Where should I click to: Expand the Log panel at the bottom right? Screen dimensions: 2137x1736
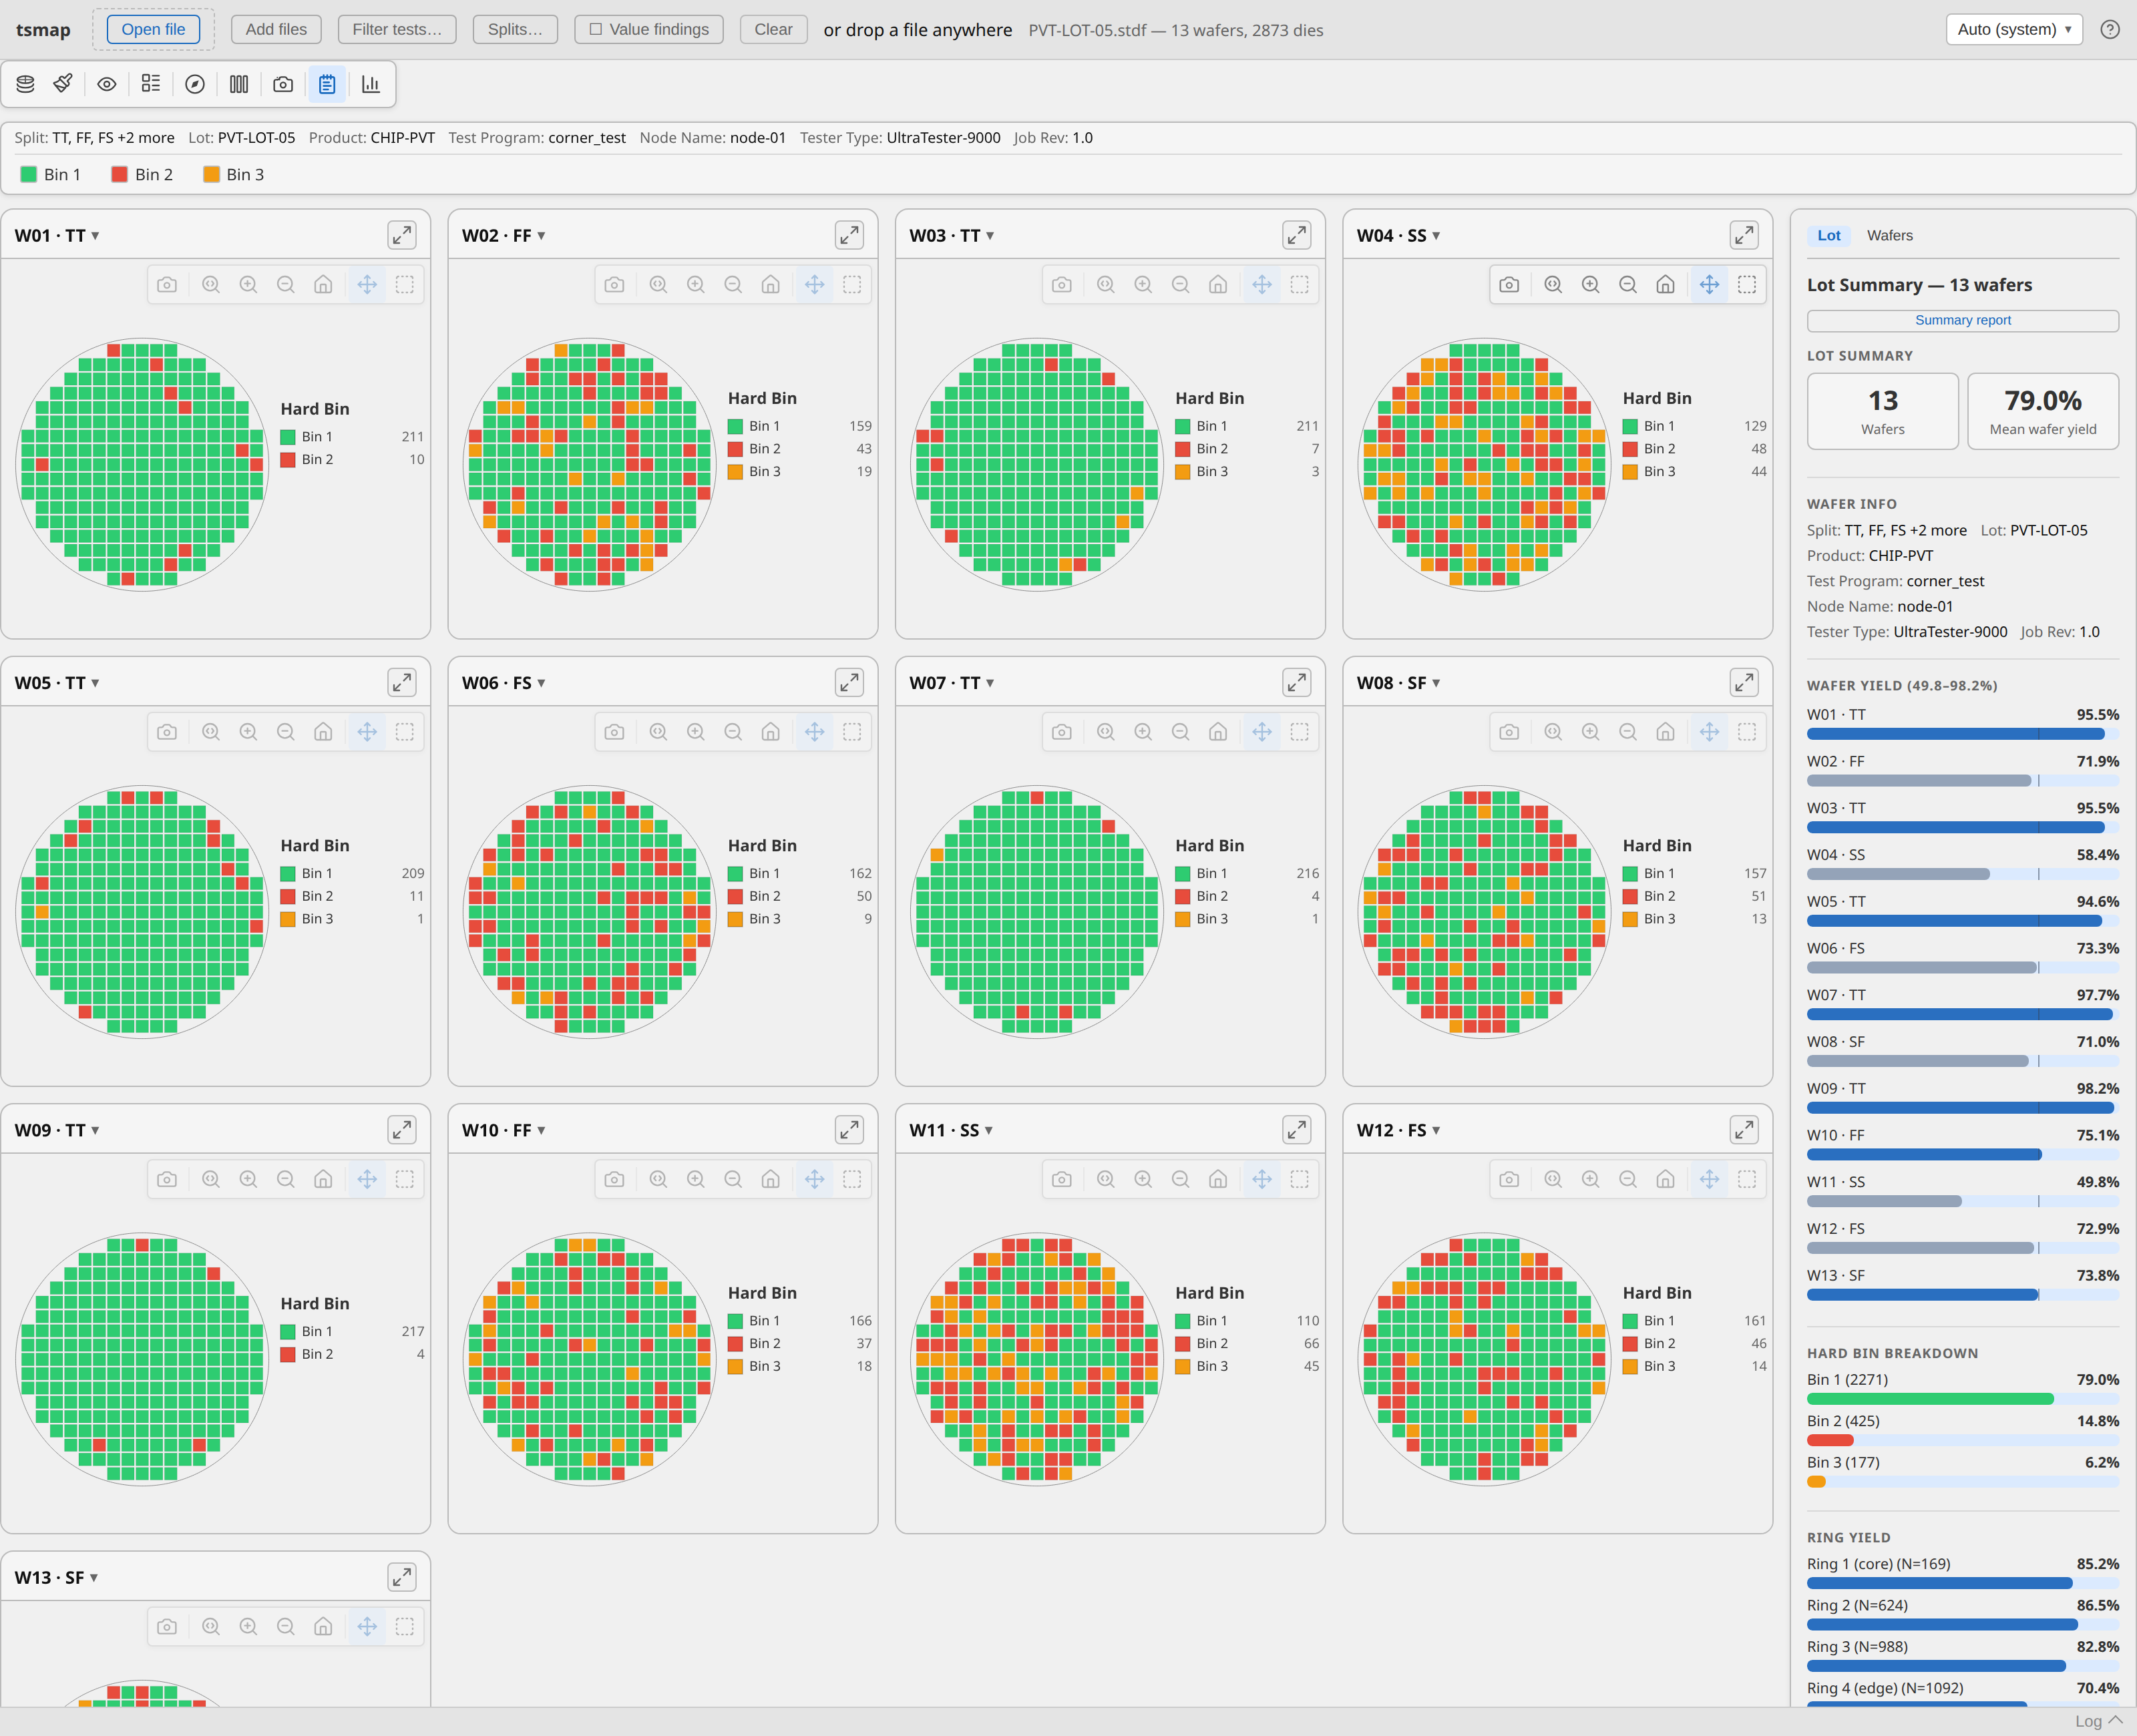(x=2097, y=1721)
